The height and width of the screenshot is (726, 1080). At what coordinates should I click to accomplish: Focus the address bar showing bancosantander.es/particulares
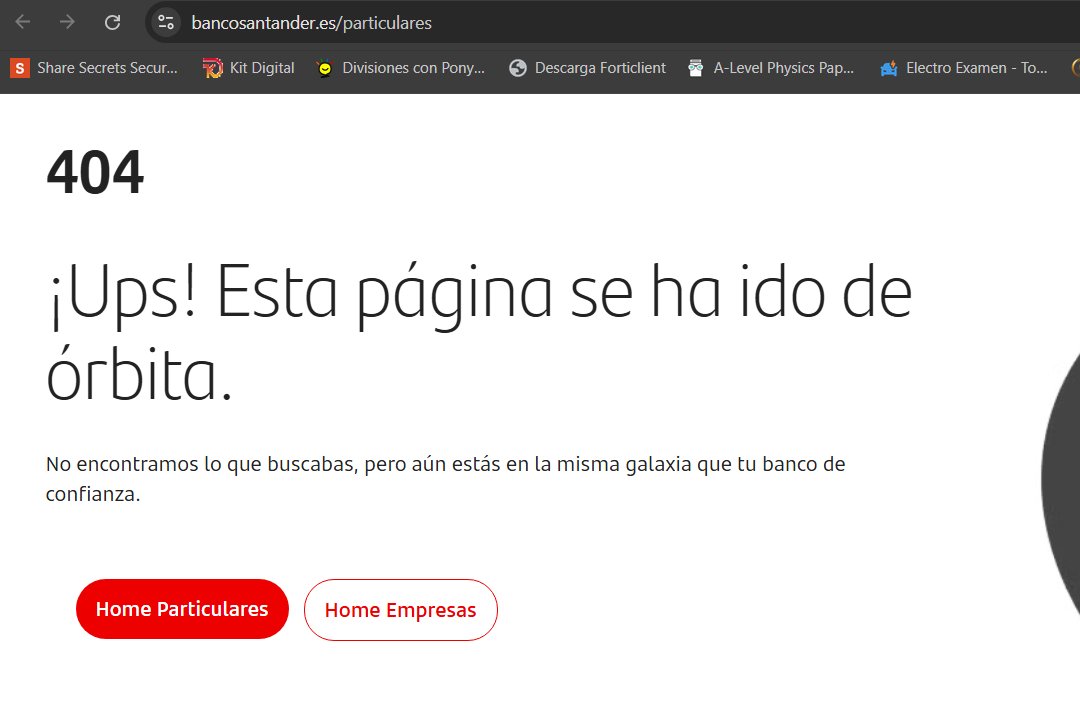click(x=613, y=22)
